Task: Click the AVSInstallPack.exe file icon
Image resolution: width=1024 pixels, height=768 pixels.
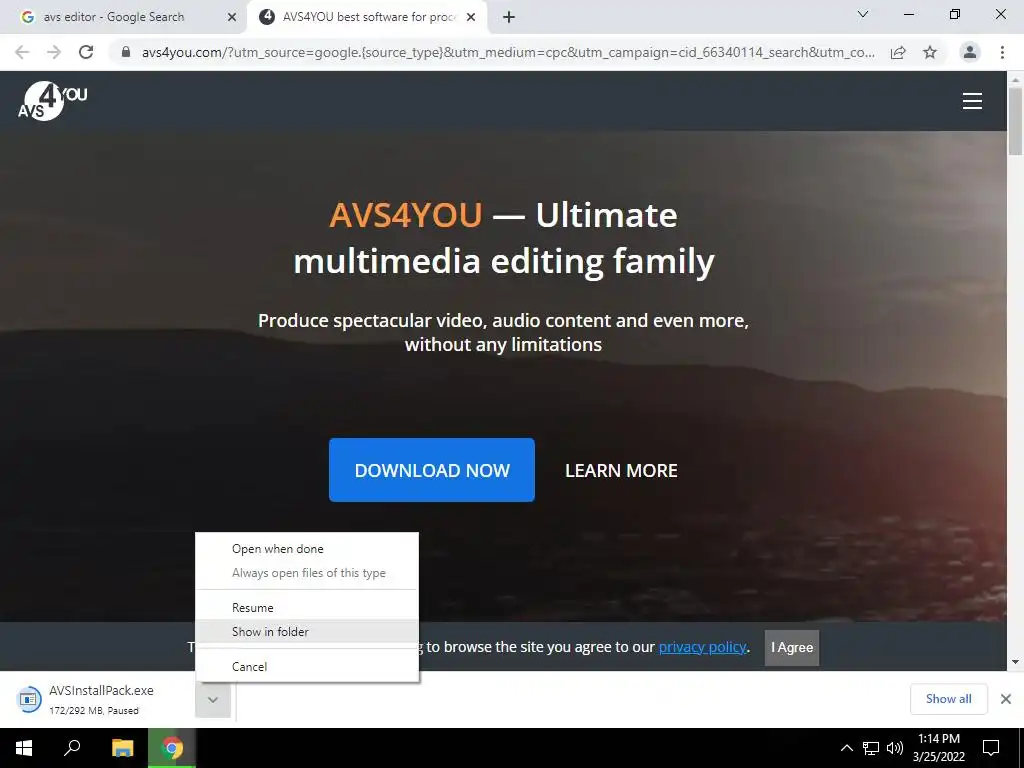Action: point(29,699)
